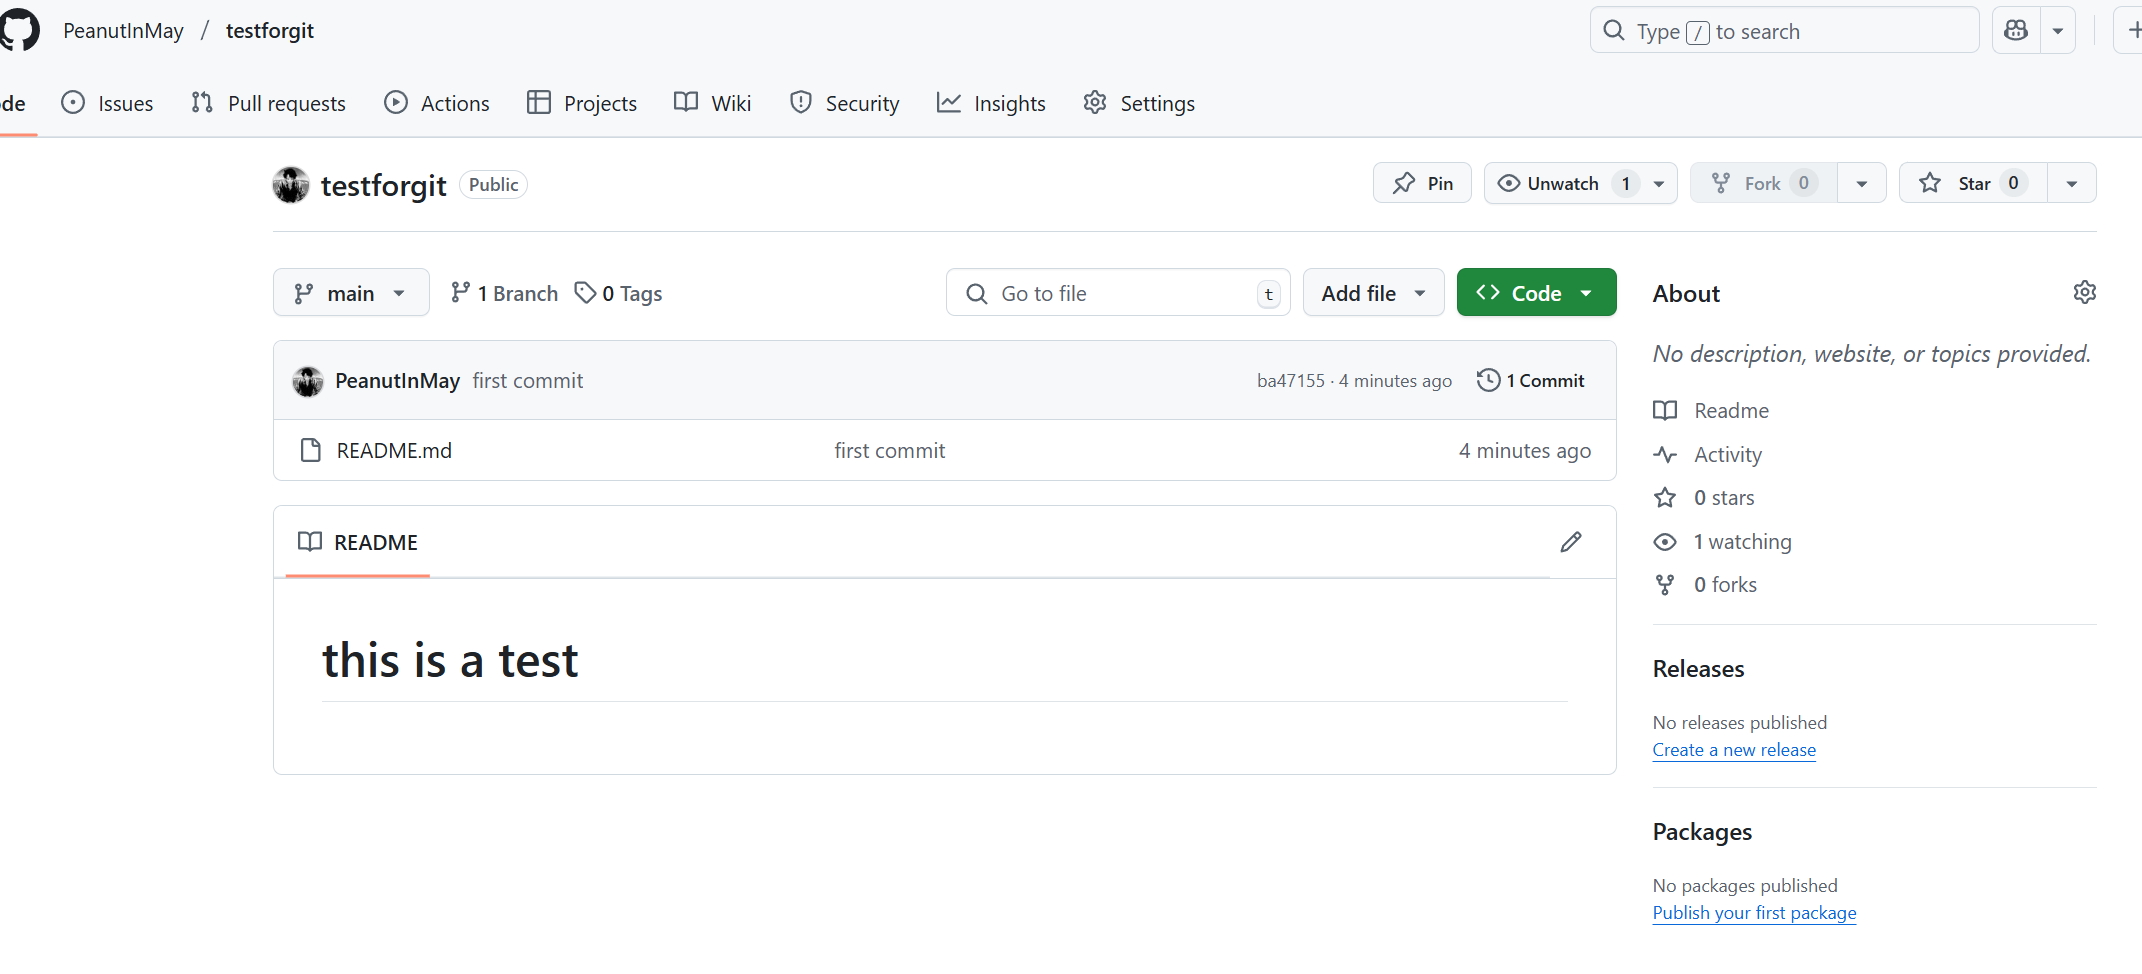Viewport: 2142px width, 974px height.
Task: Open PeanutInMay commit author link
Action: pyautogui.click(x=397, y=381)
